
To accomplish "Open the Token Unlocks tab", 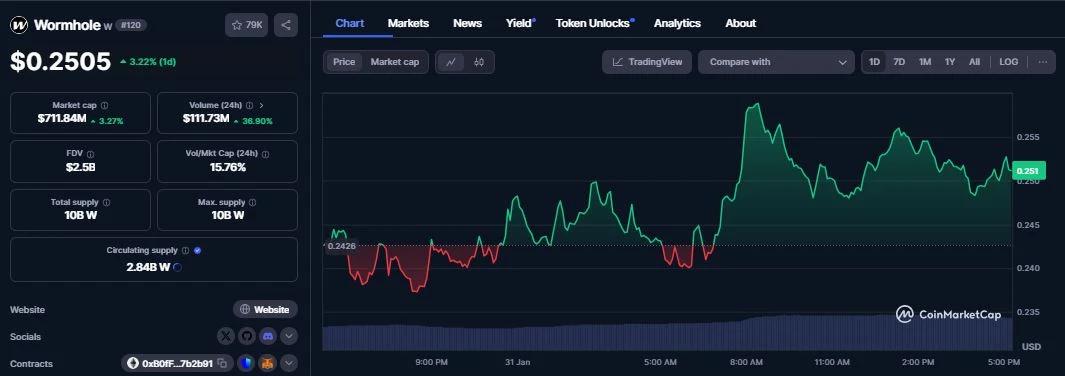I will pyautogui.click(x=594, y=23).
